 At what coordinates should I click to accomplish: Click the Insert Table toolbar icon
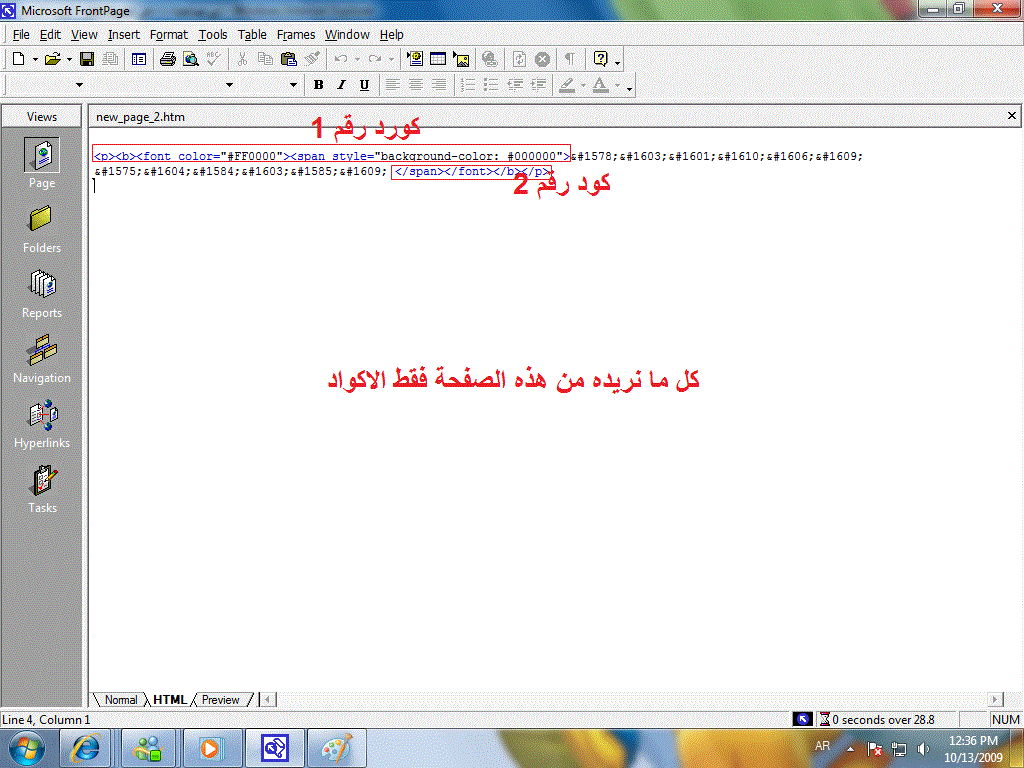[x=438, y=59]
